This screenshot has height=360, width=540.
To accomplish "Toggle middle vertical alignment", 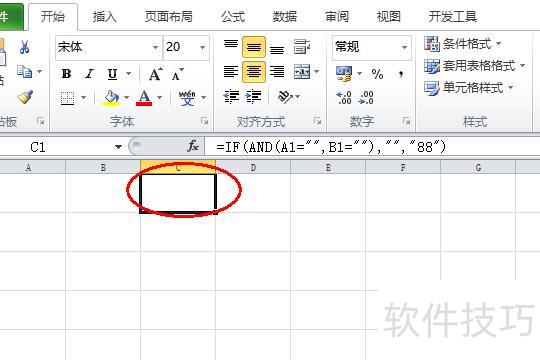I will tap(254, 47).
